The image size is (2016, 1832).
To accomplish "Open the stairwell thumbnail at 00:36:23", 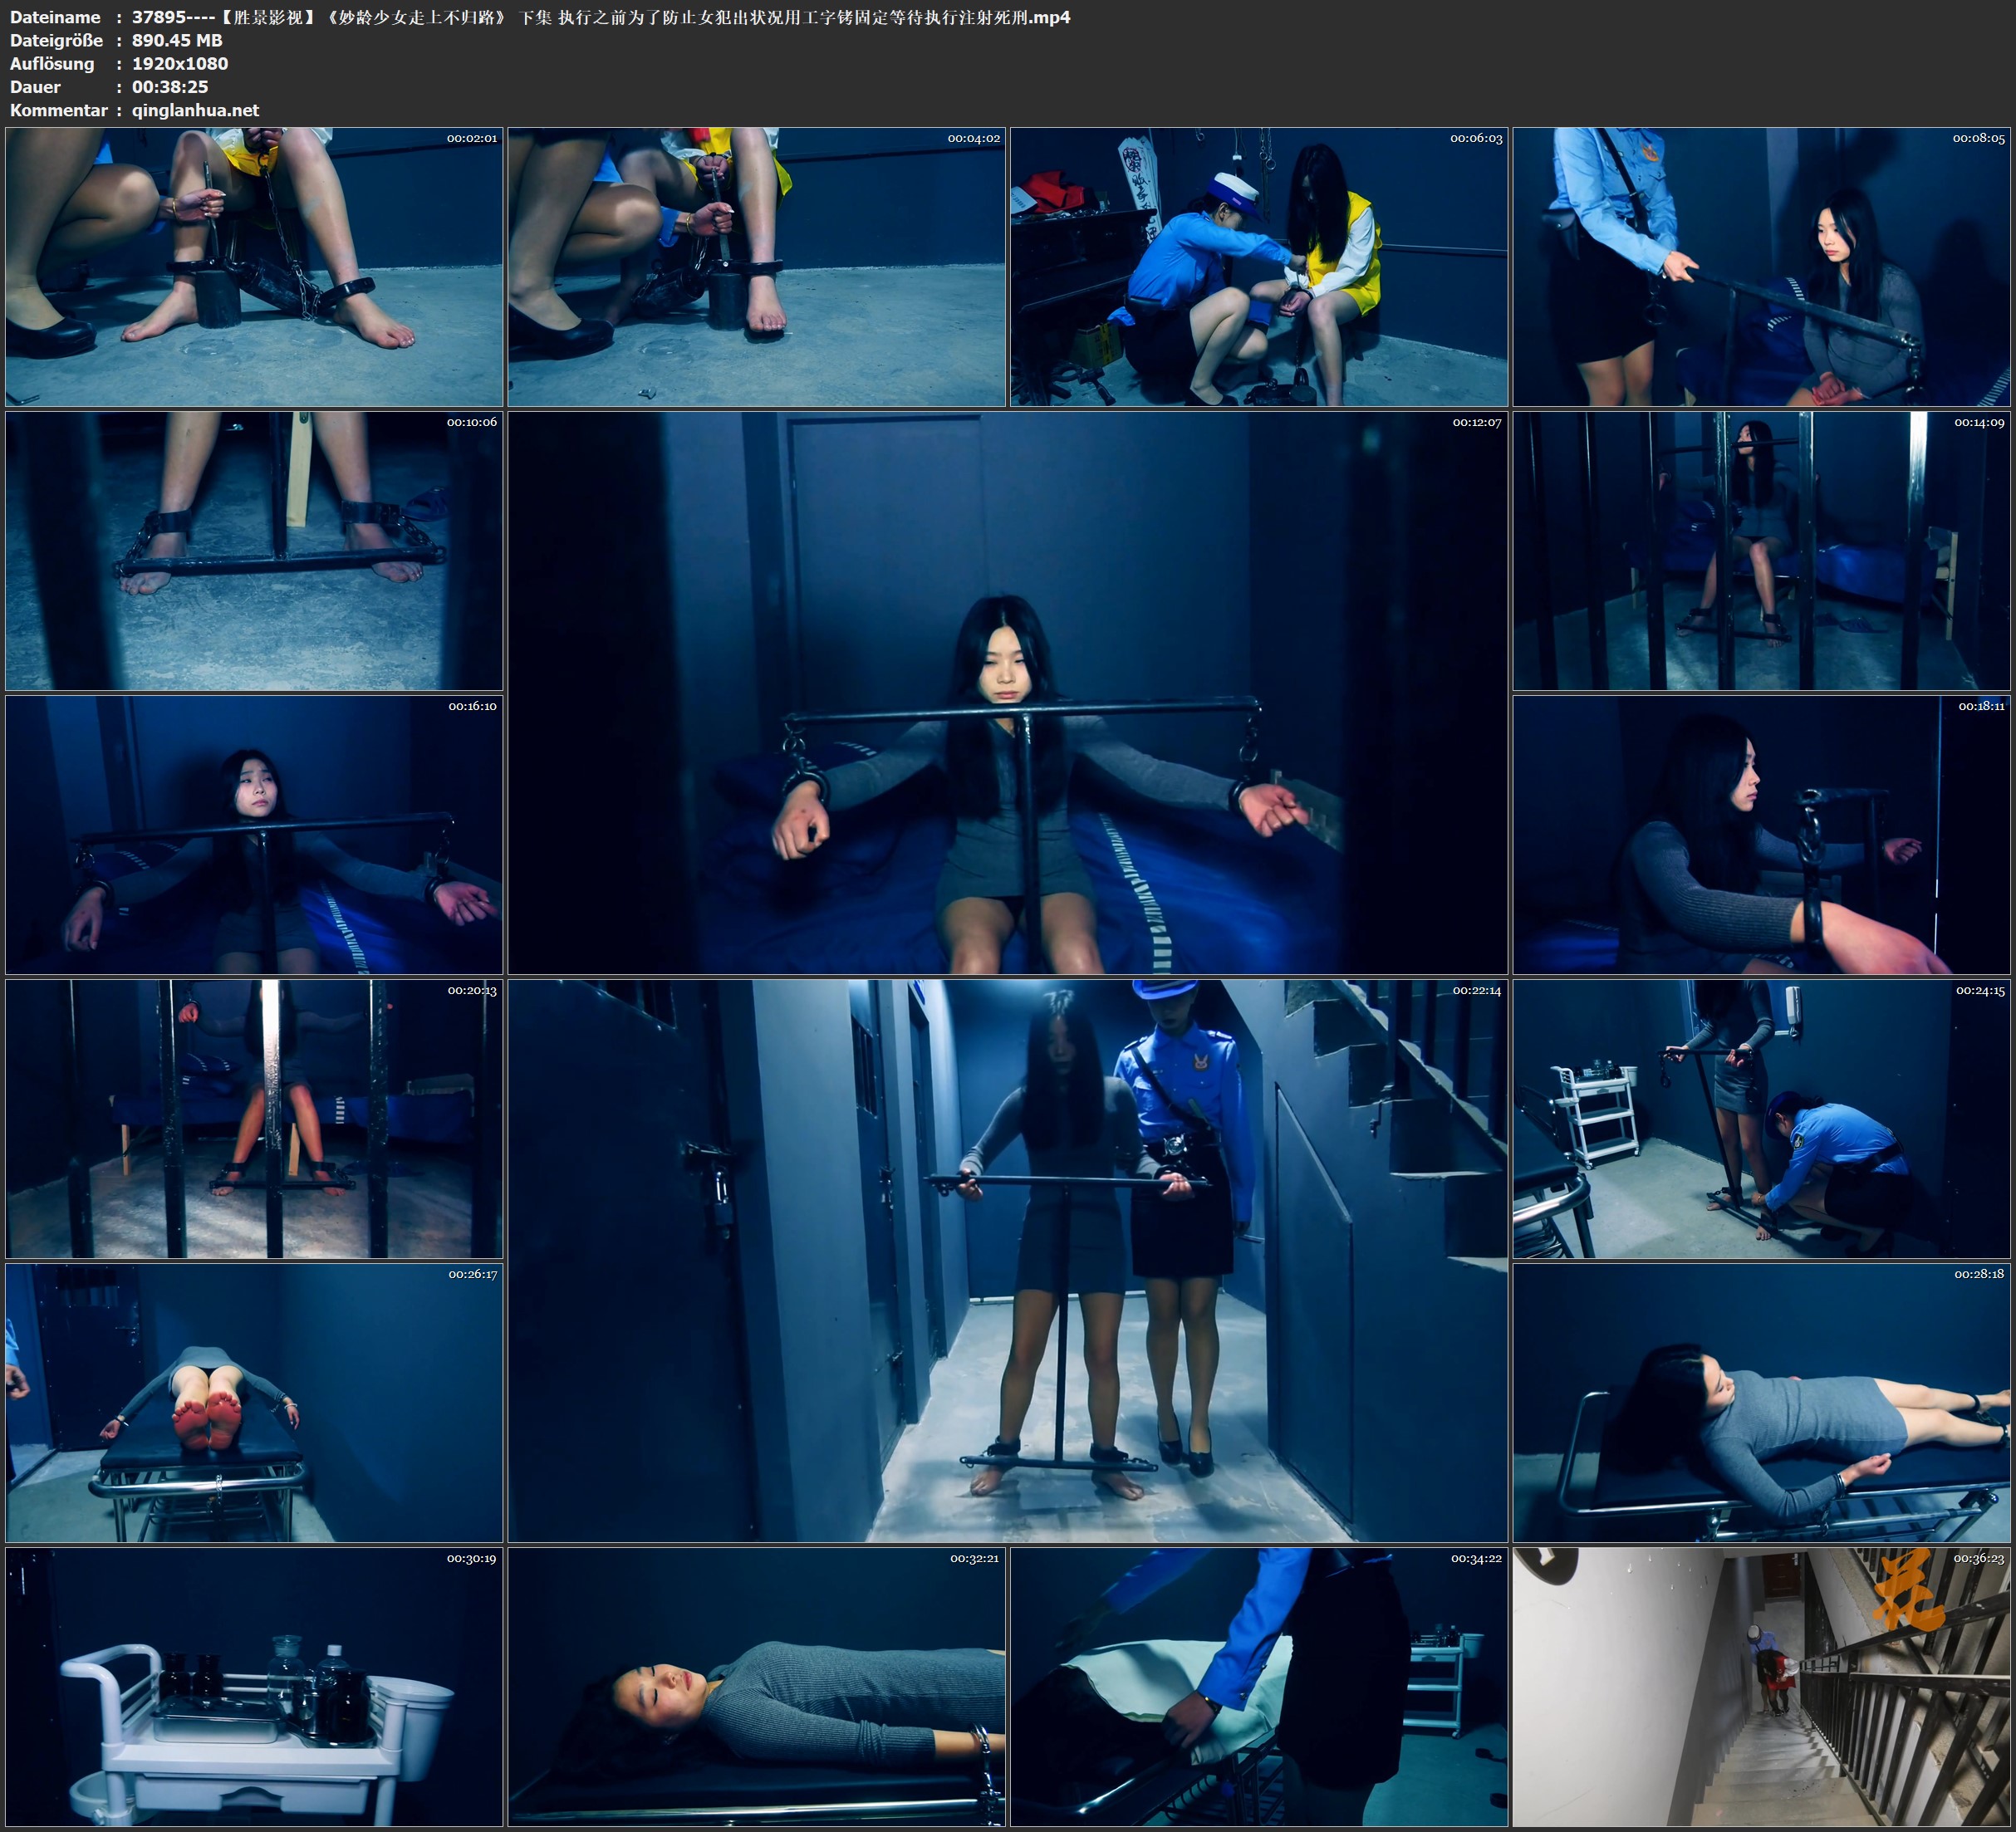I will coord(1762,1687).
